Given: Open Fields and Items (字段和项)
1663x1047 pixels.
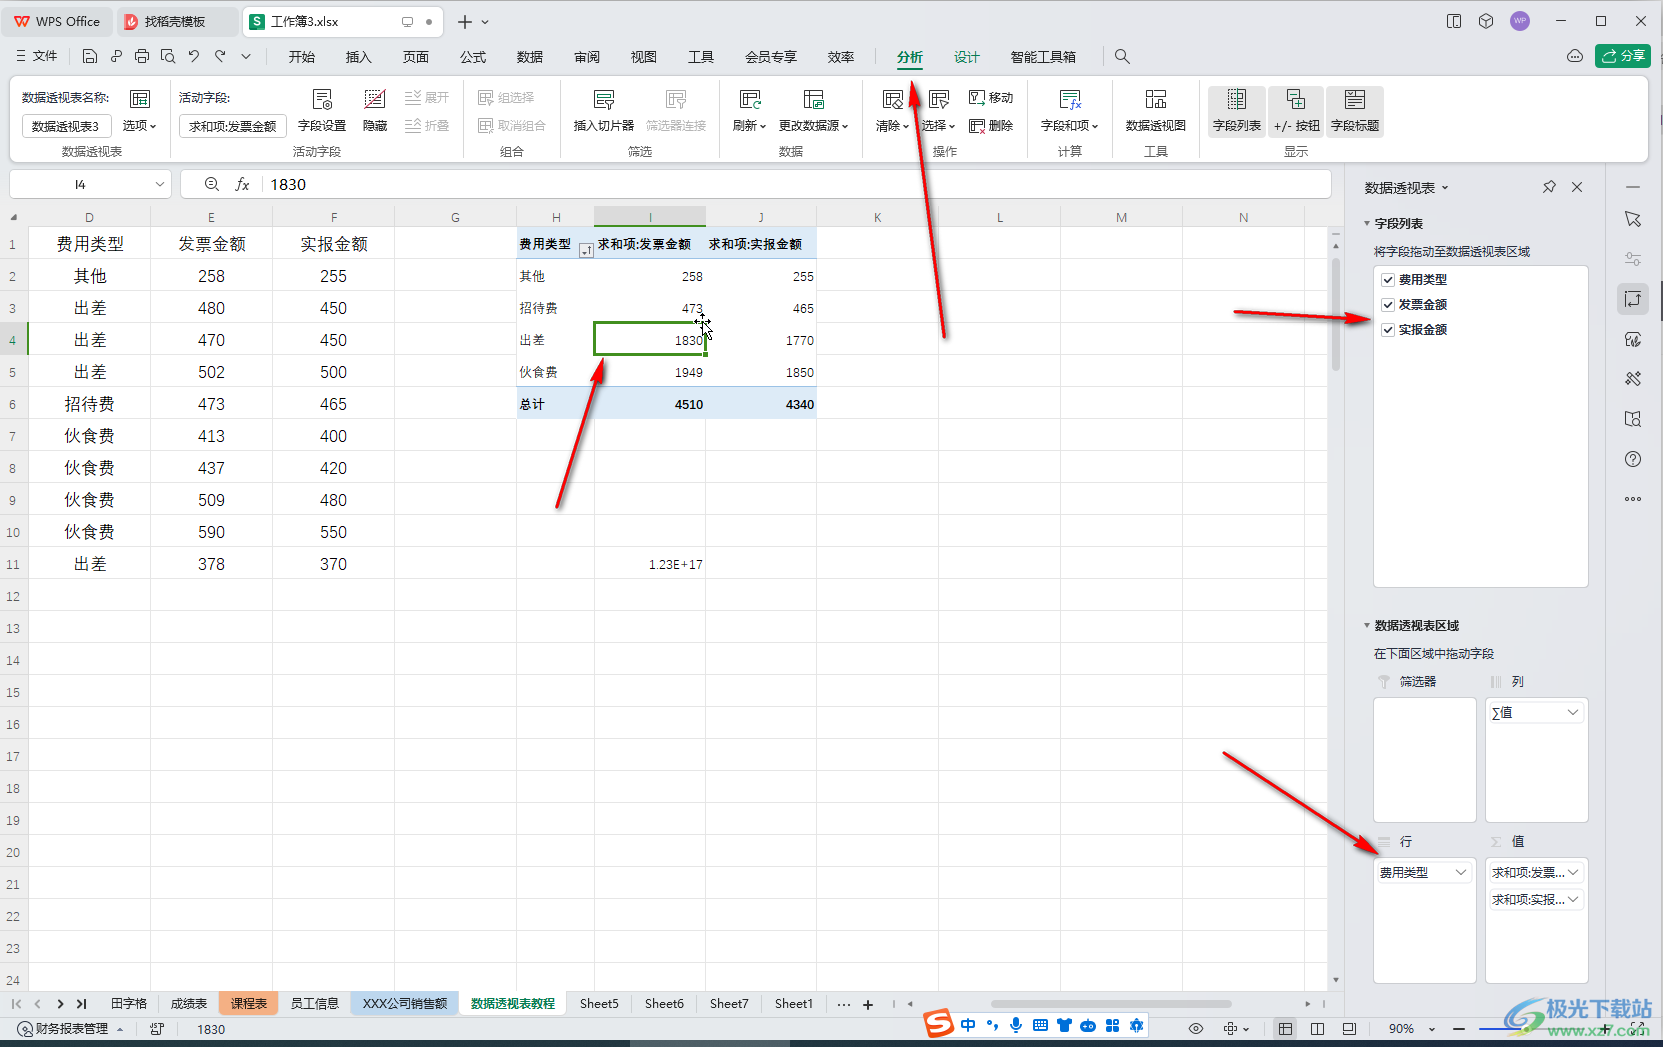Looking at the screenshot, I should (1069, 111).
